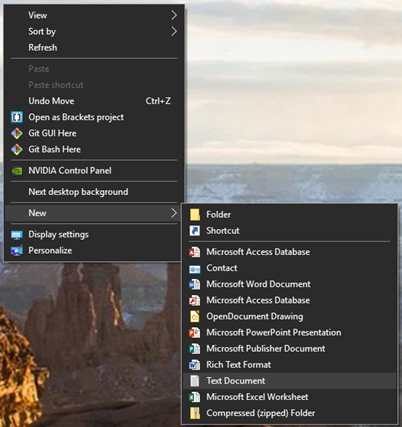Click the OpenDocument Drawing icon
This screenshot has height=427, width=402.
point(195,316)
